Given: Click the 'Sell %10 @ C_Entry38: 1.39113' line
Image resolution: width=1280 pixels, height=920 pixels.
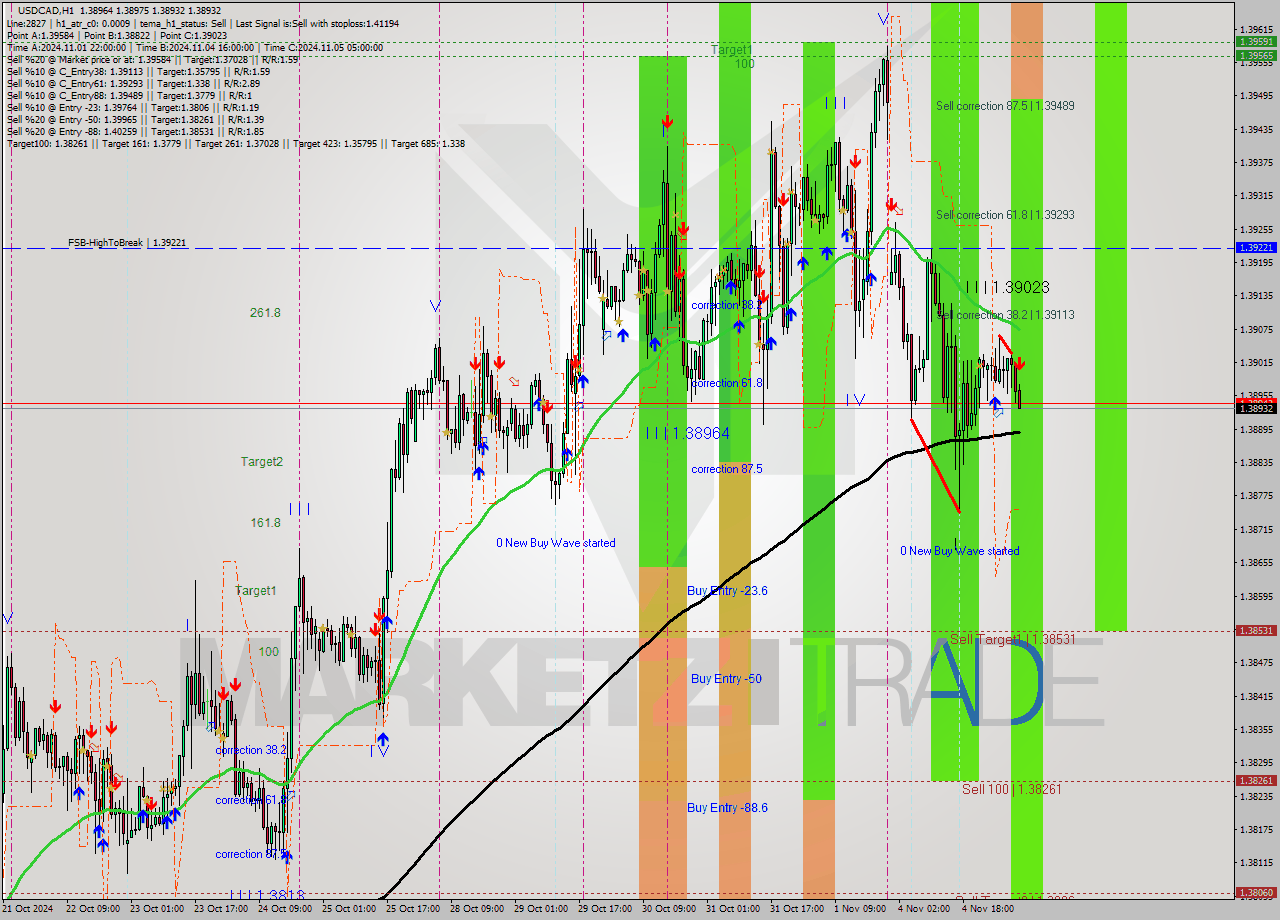Looking at the screenshot, I should tap(138, 71).
